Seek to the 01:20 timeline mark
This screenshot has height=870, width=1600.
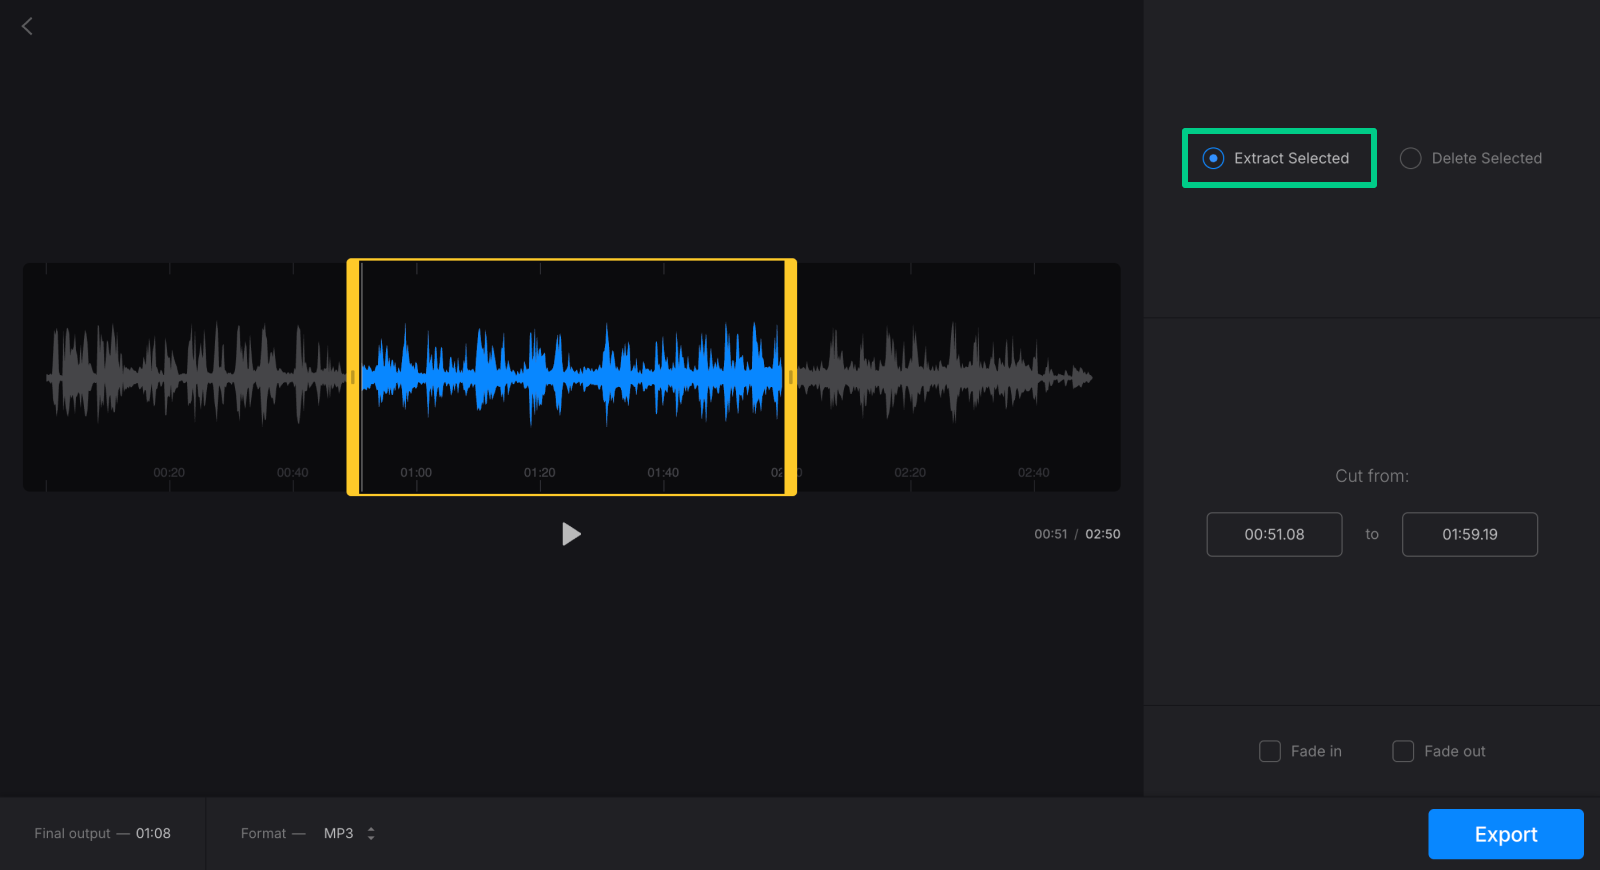tap(540, 472)
